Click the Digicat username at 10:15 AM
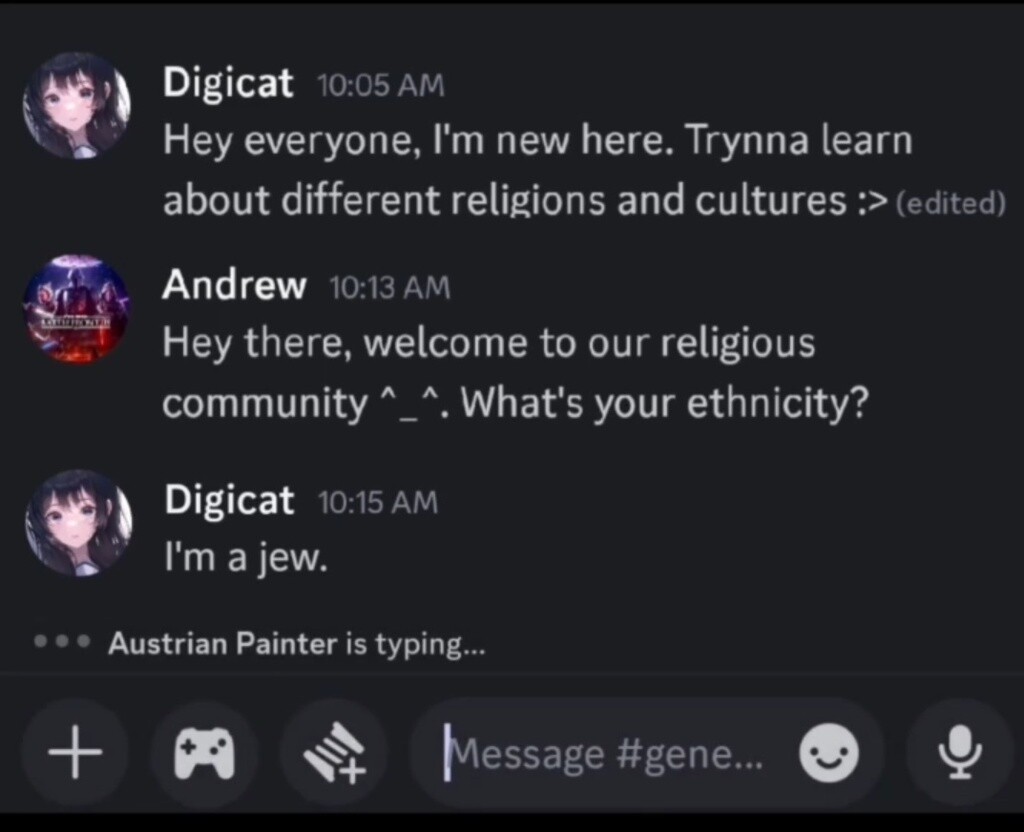Screen dimensions: 1024x832 point(229,500)
